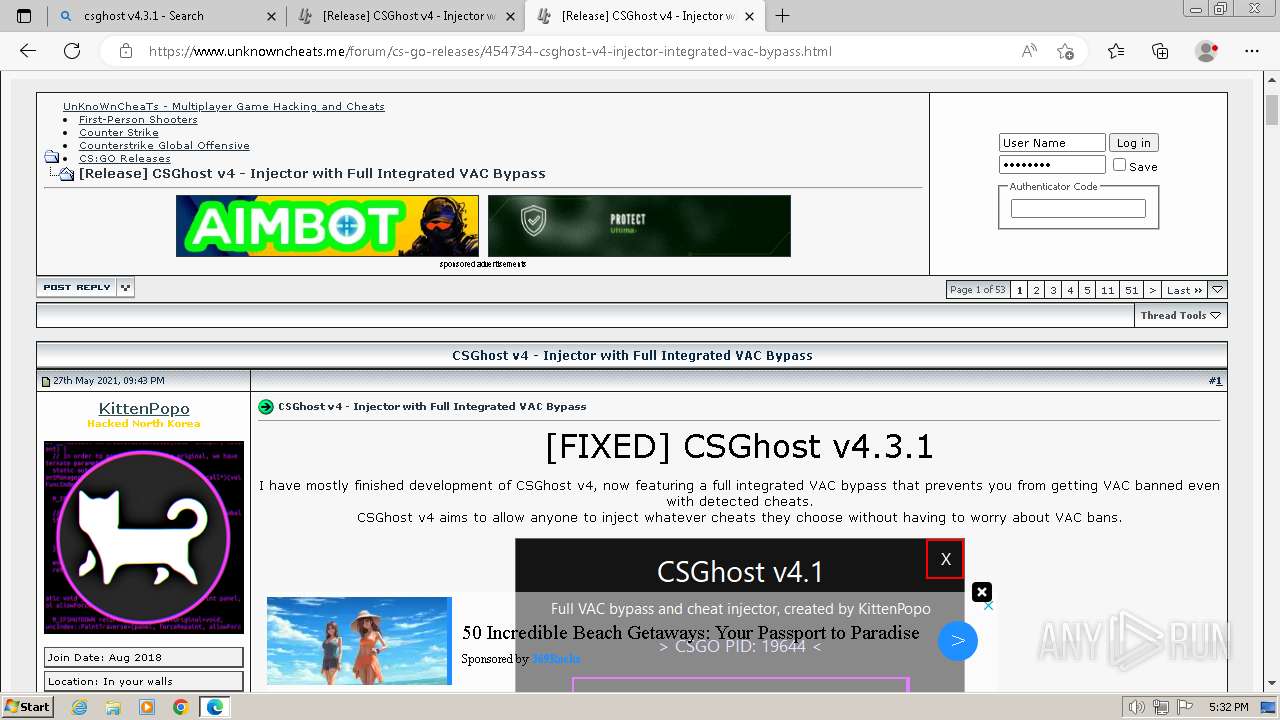This screenshot has width=1280, height=720.
Task: Open Chrome from the taskbar
Action: pyautogui.click(x=180, y=707)
